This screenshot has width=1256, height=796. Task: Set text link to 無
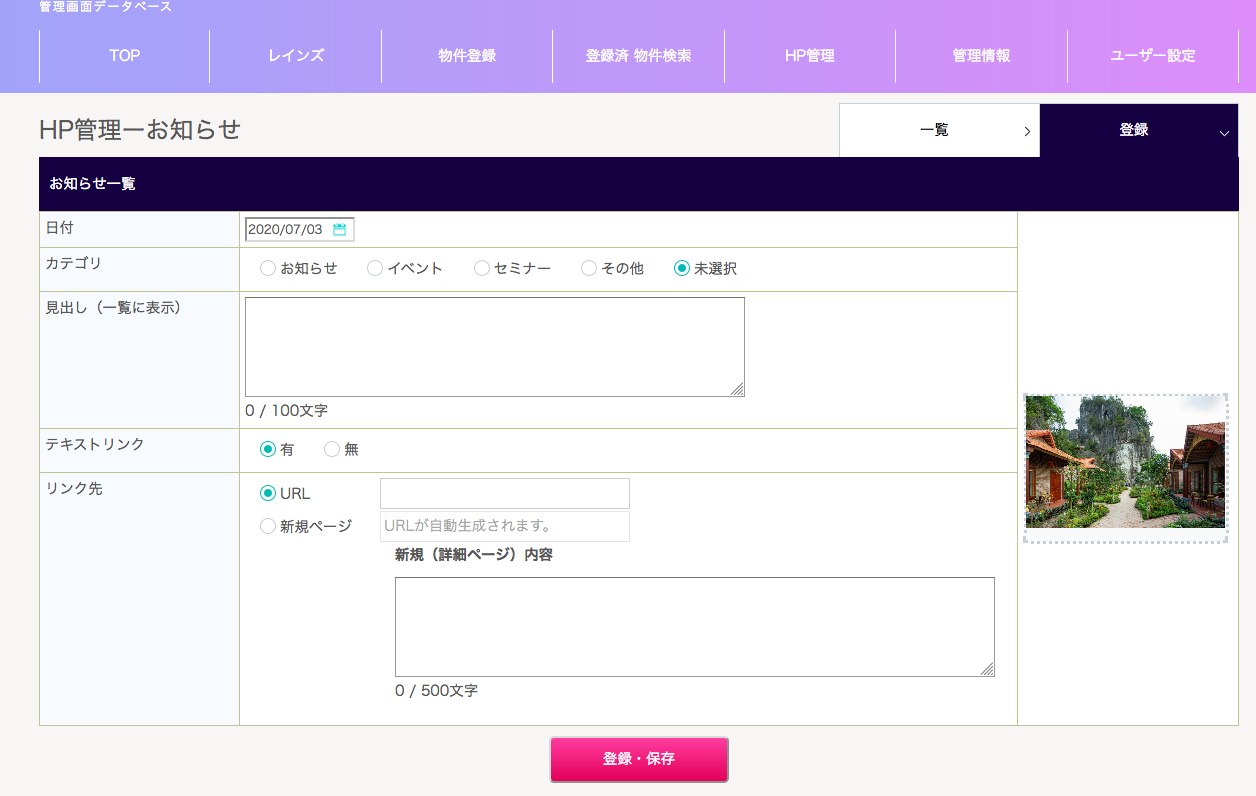coord(332,450)
